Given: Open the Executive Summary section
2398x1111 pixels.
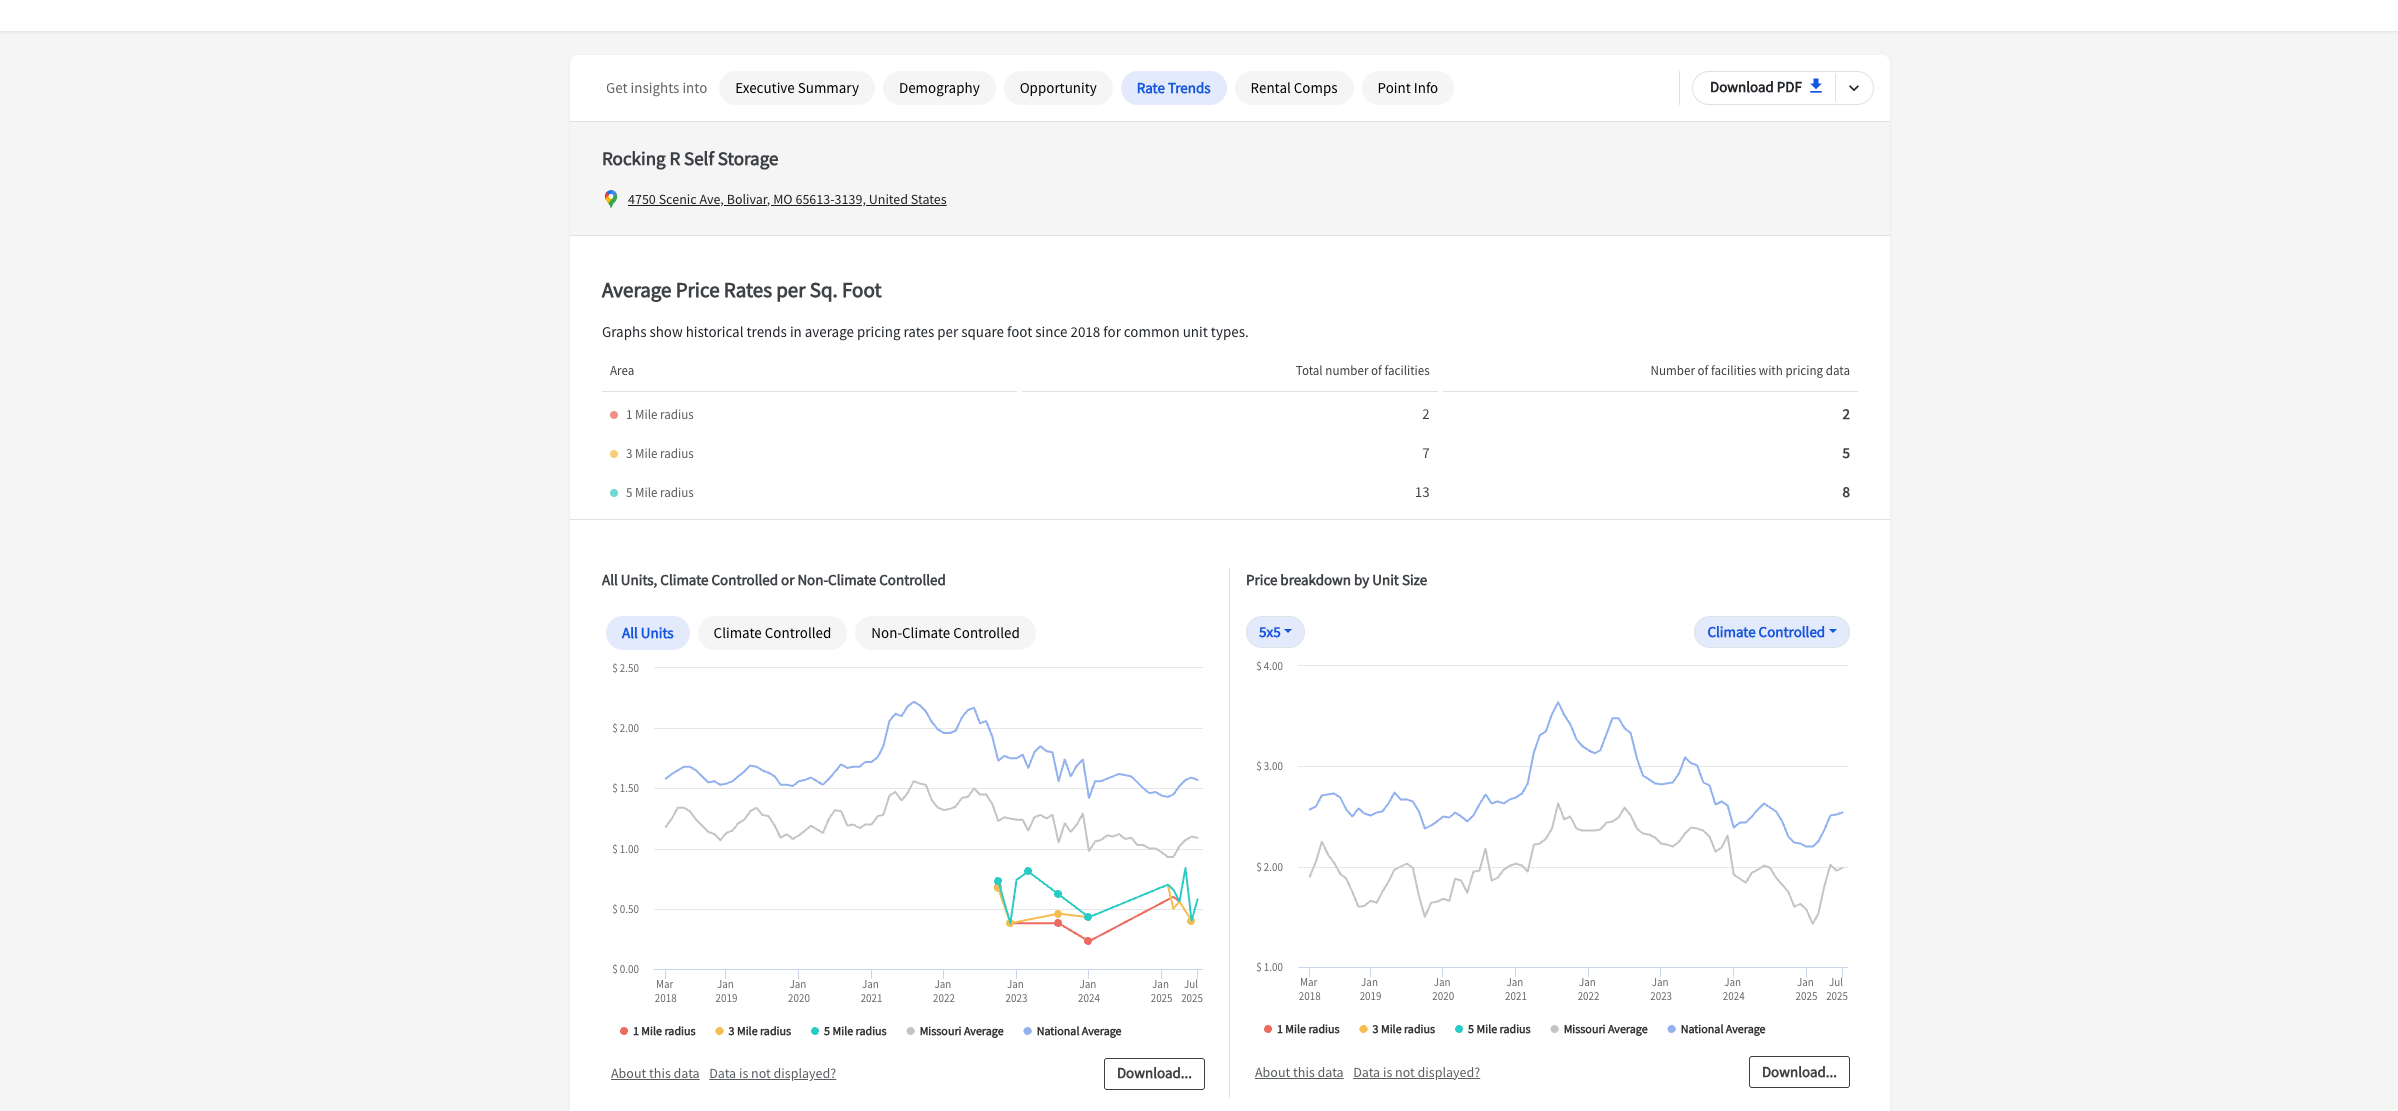Looking at the screenshot, I should pyautogui.click(x=797, y=88).
